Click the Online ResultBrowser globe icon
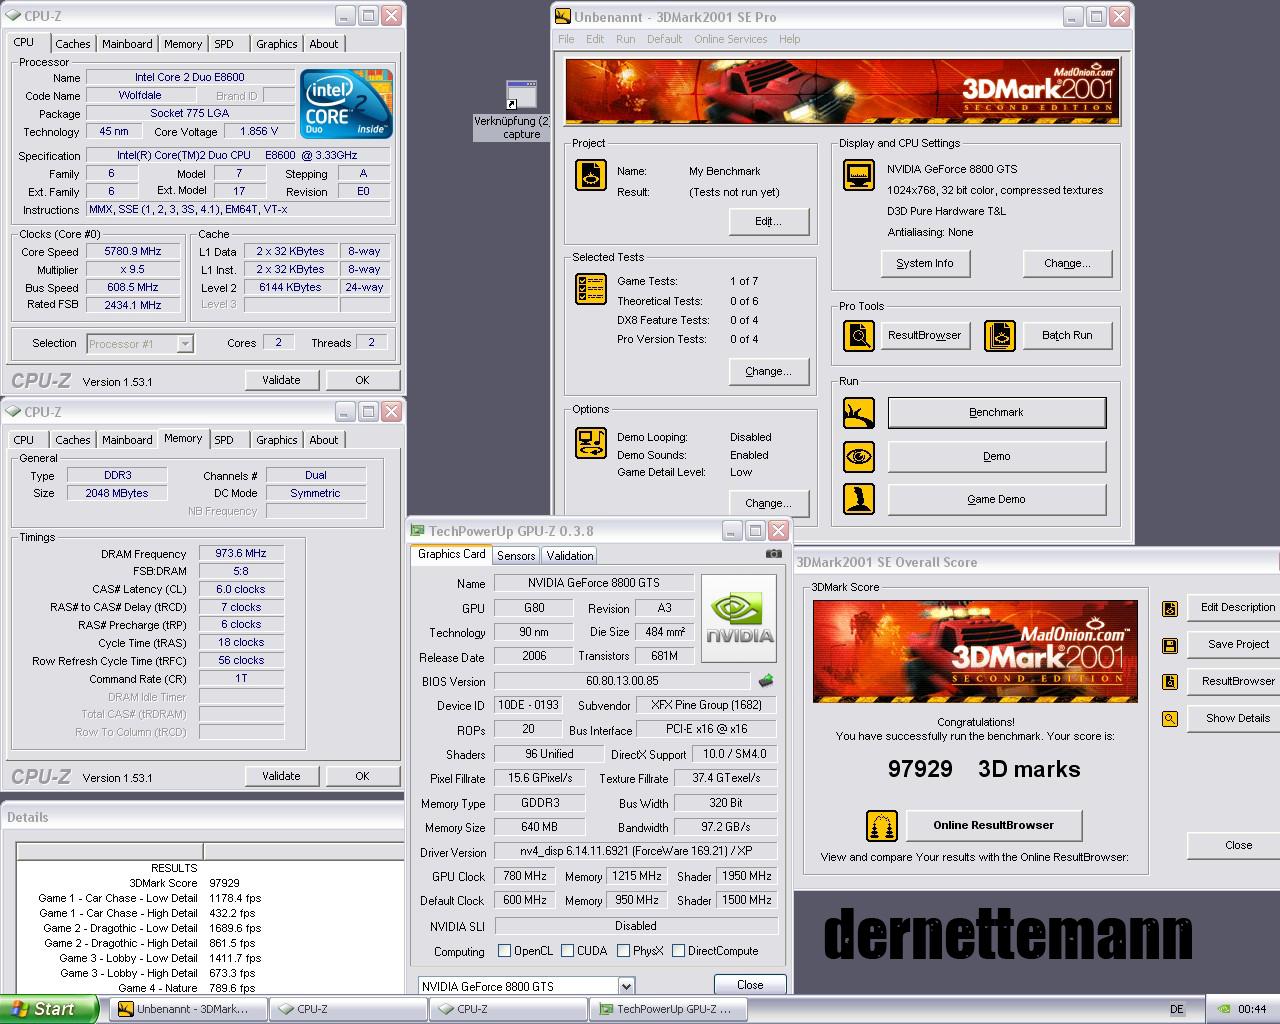Screen dimensions: 1280x1024 [x=881, y=825]
